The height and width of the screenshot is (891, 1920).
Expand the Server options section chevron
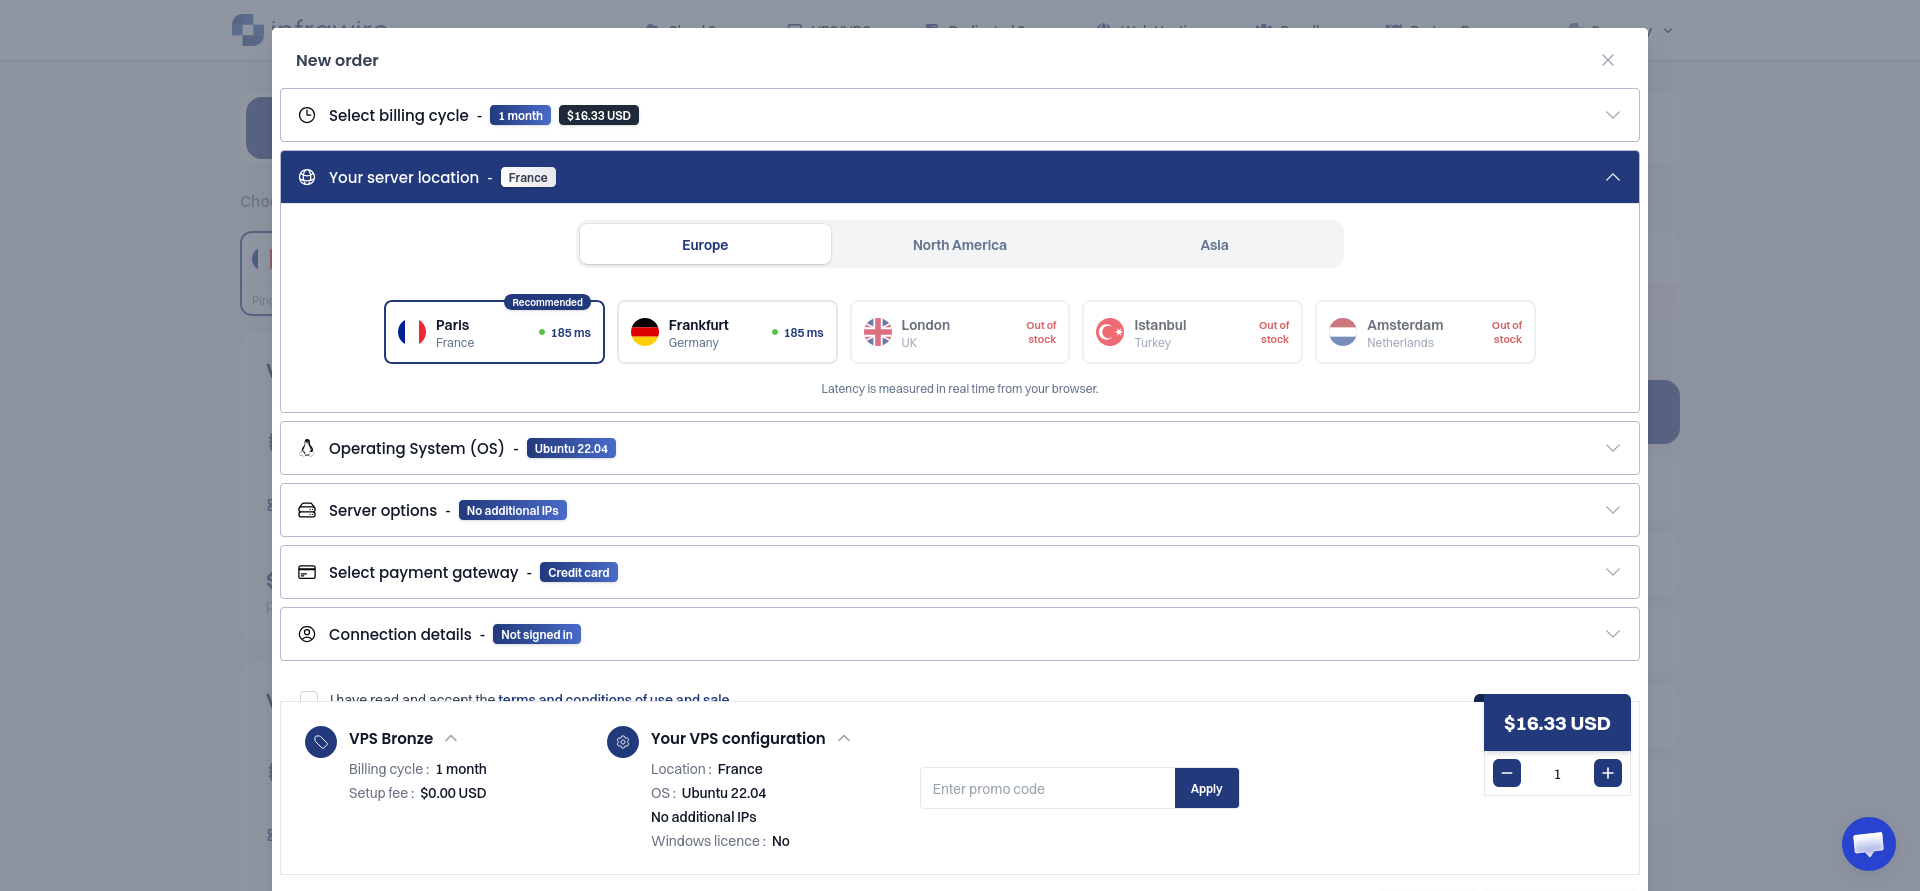point(1613,510)
